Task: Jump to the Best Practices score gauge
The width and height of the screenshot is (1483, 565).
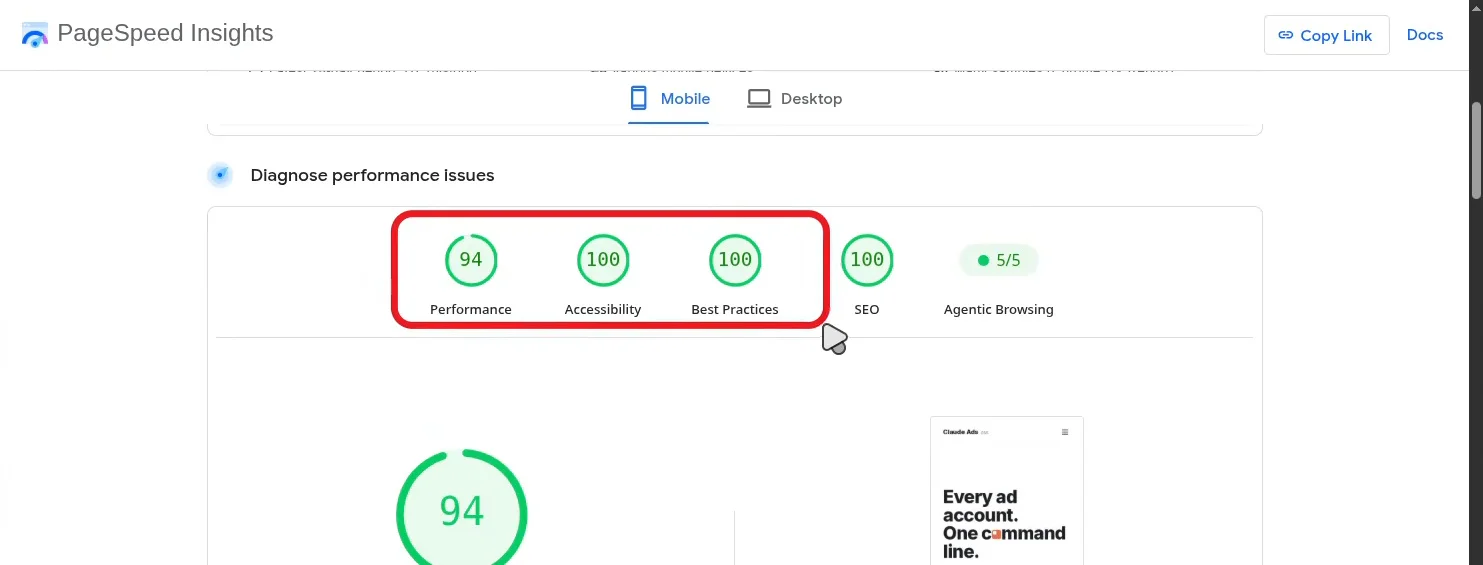Action: [735, 260]
